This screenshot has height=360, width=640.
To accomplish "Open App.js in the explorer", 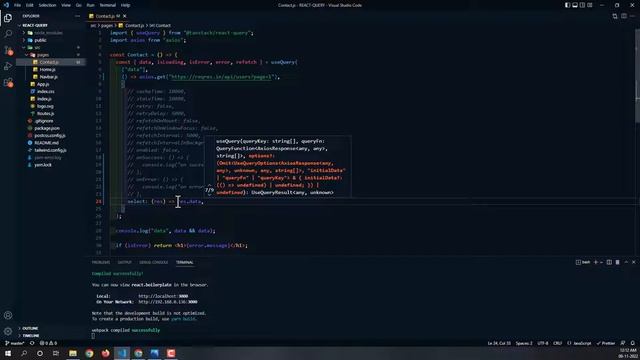I will pyautogui.click(x=43, y=84).
